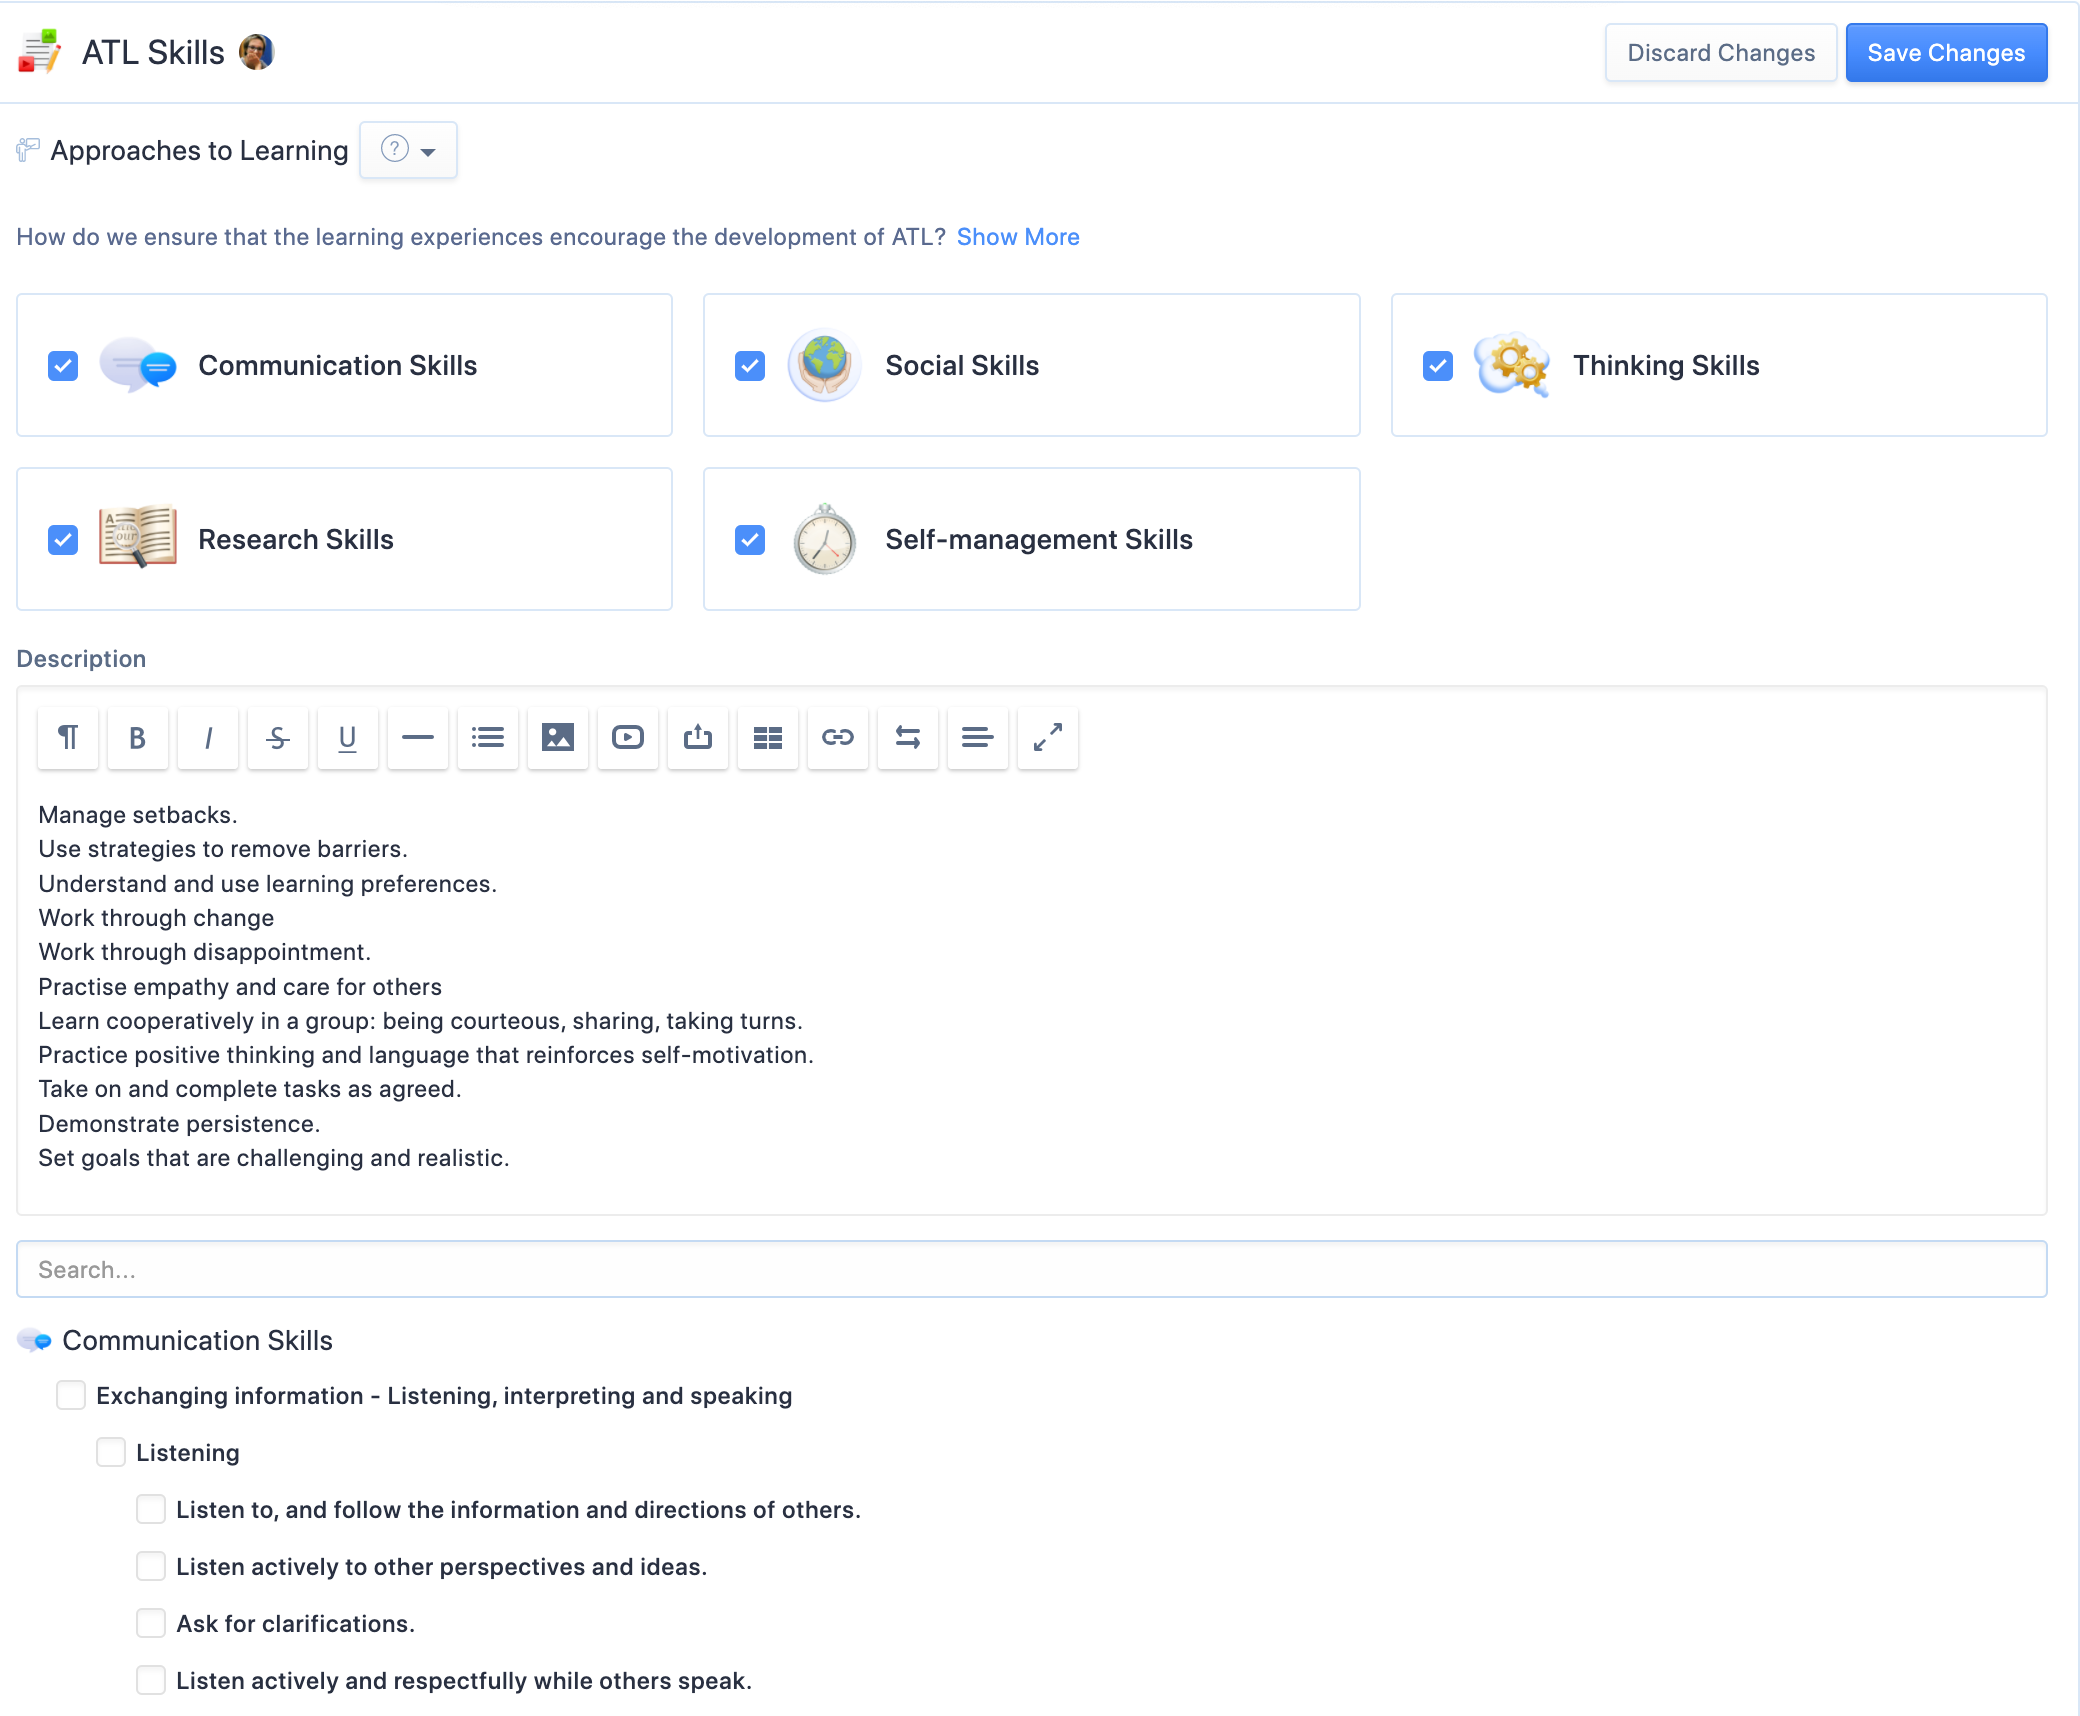Click the Underline toolbar icon
The width and height of the screenshot is (2080, 1716).
point(347,738)
